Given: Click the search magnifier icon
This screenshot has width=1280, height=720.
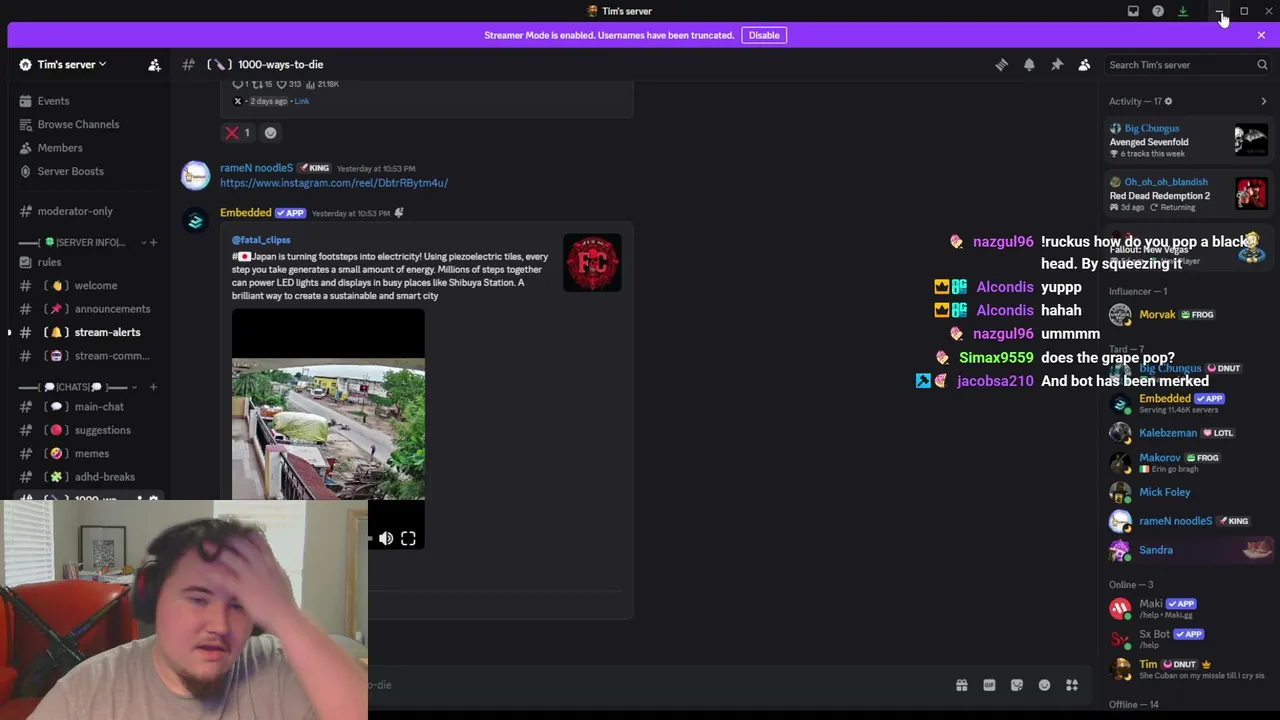Looking at the screenshot, I should (1262, 65).
